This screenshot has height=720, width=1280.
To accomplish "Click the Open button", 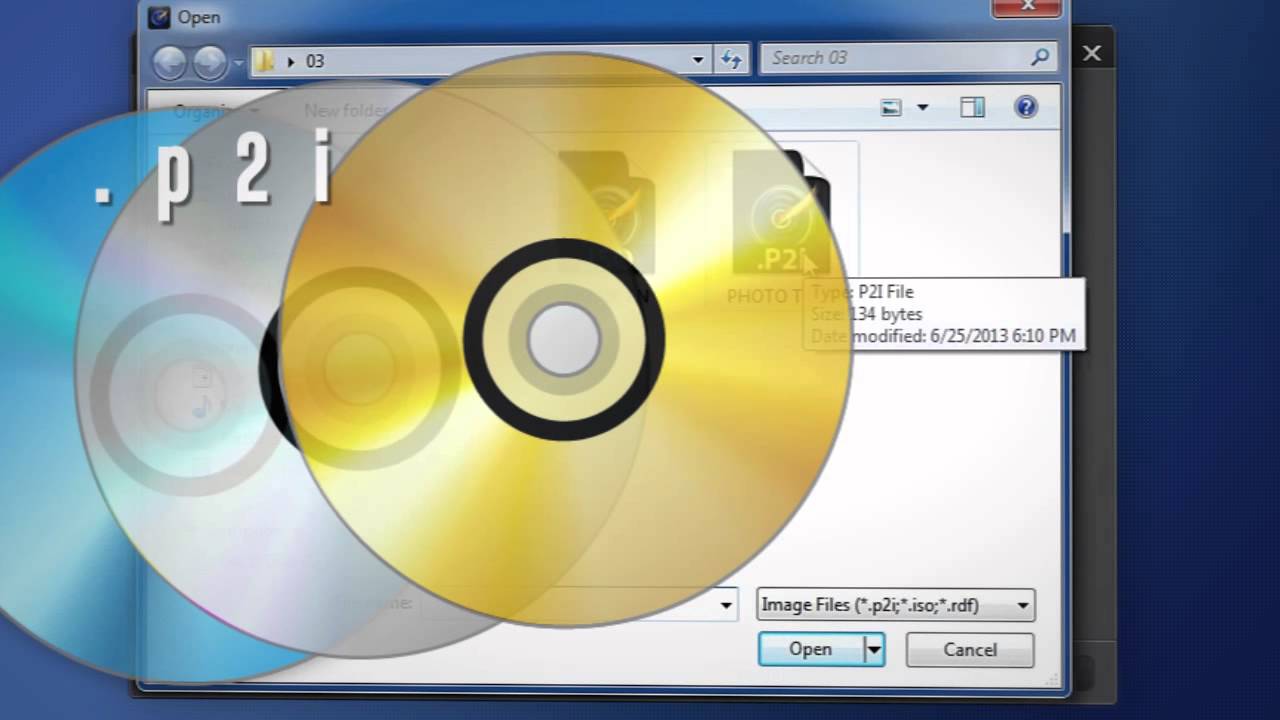I will click(810, 649).
